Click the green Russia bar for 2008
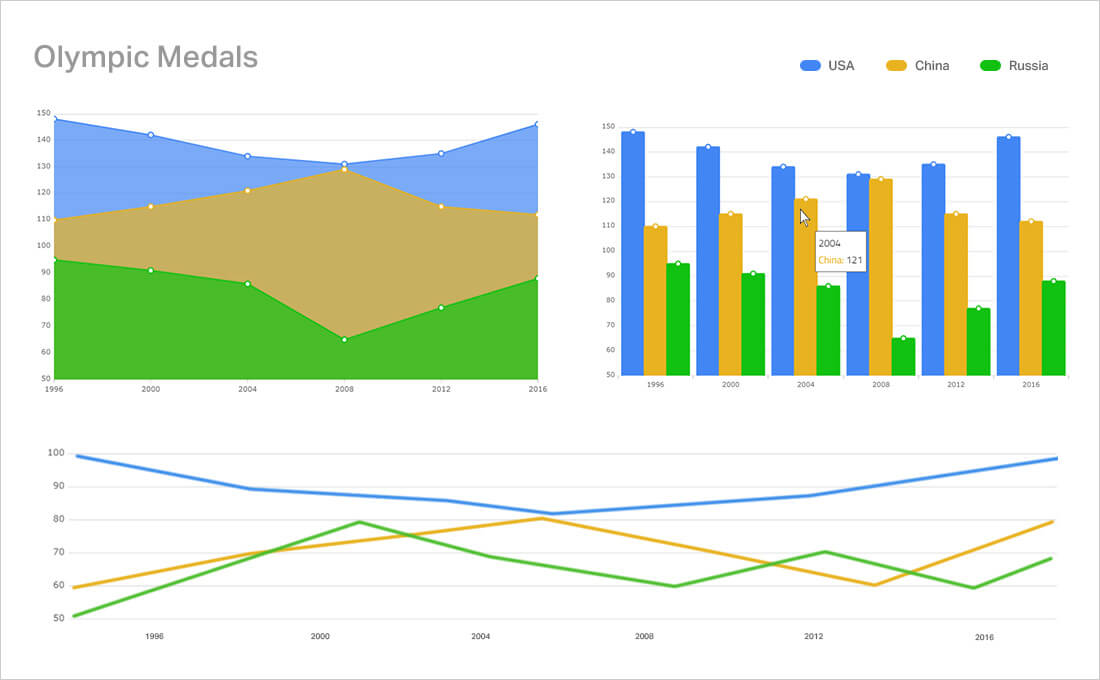This screenshot has width=1100, height=680. [x=903, y=356]
